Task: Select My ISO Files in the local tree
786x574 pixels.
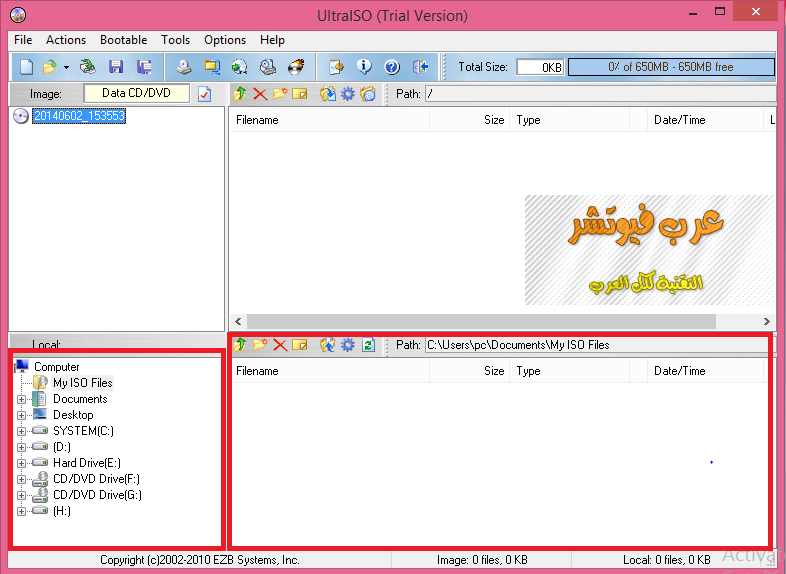Action: [x=83, y=383]
